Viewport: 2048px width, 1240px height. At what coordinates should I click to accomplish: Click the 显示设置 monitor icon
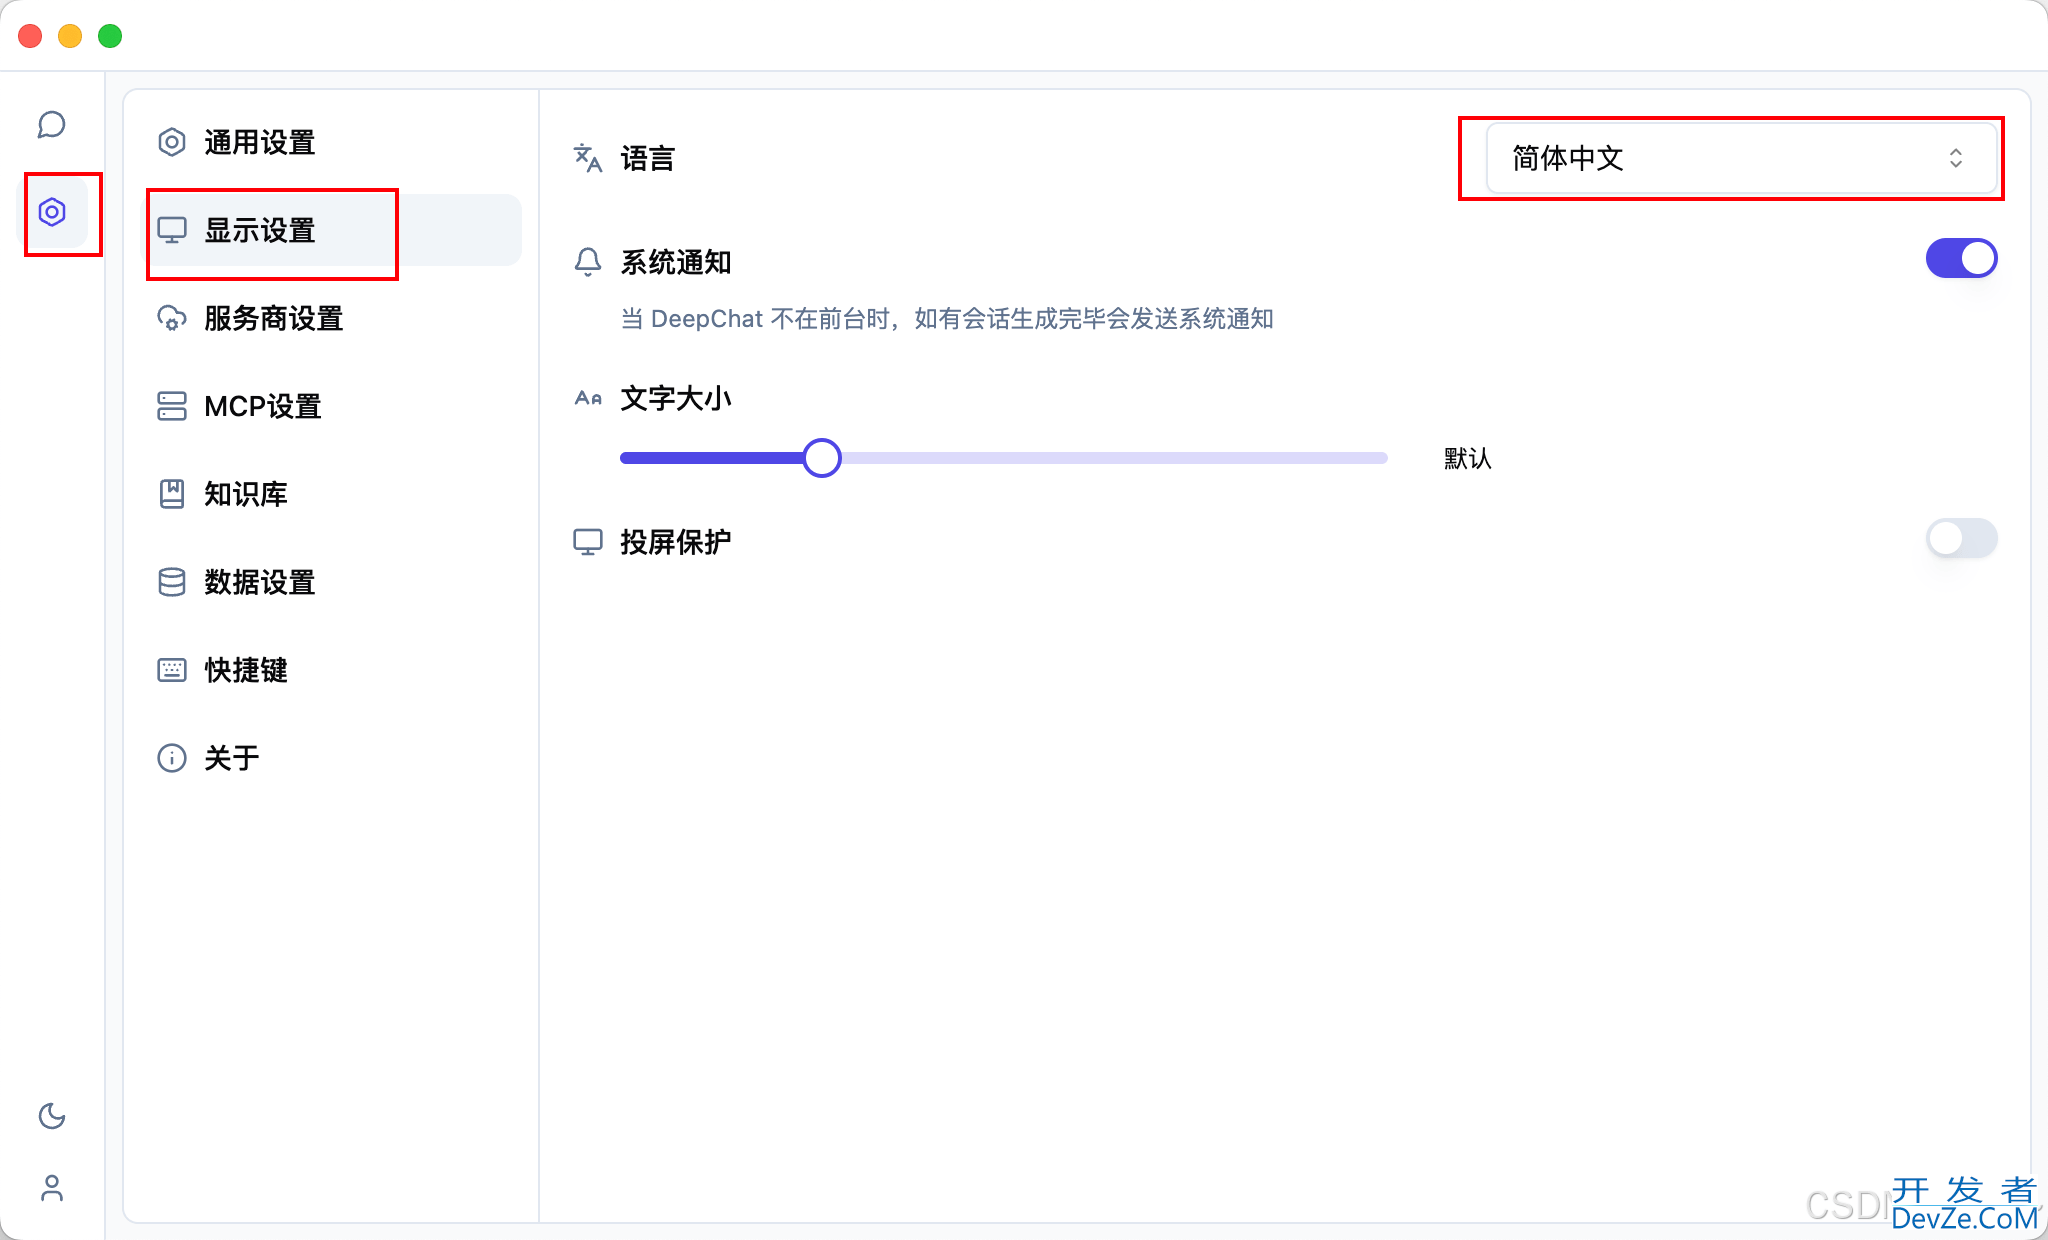click(x=172, y=230)
